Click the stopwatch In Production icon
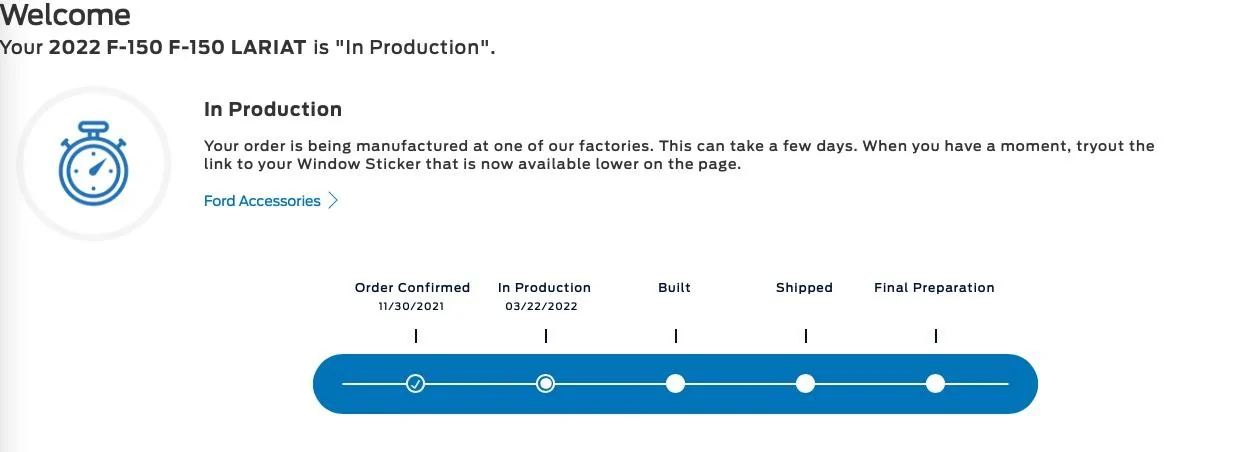The image size is (1253, 452). pos(94,164)
